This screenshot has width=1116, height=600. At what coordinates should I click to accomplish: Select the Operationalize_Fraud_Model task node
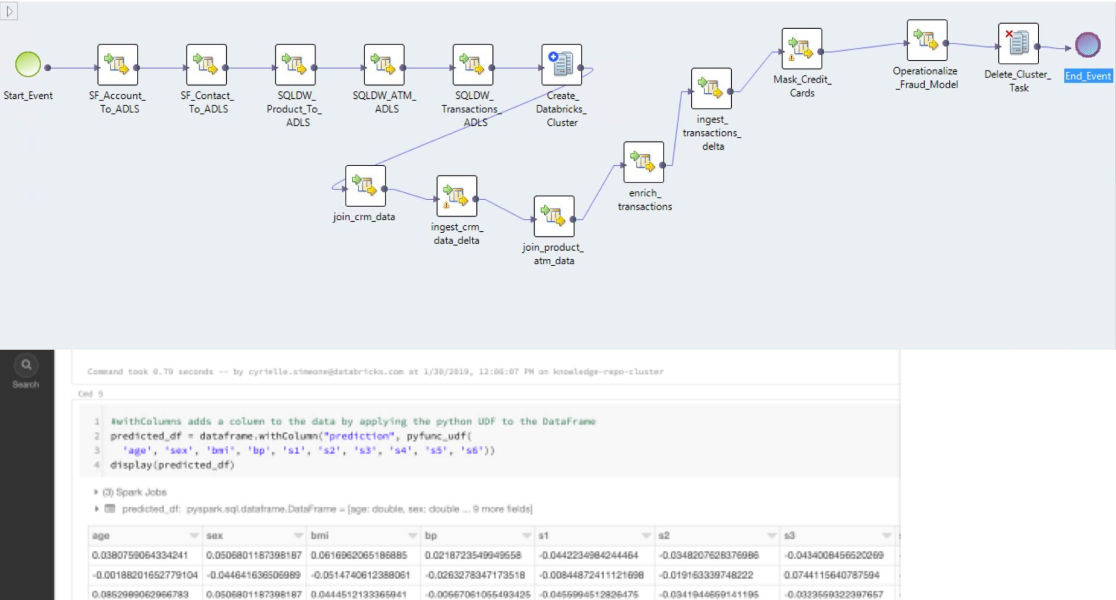tap(926, 41)
